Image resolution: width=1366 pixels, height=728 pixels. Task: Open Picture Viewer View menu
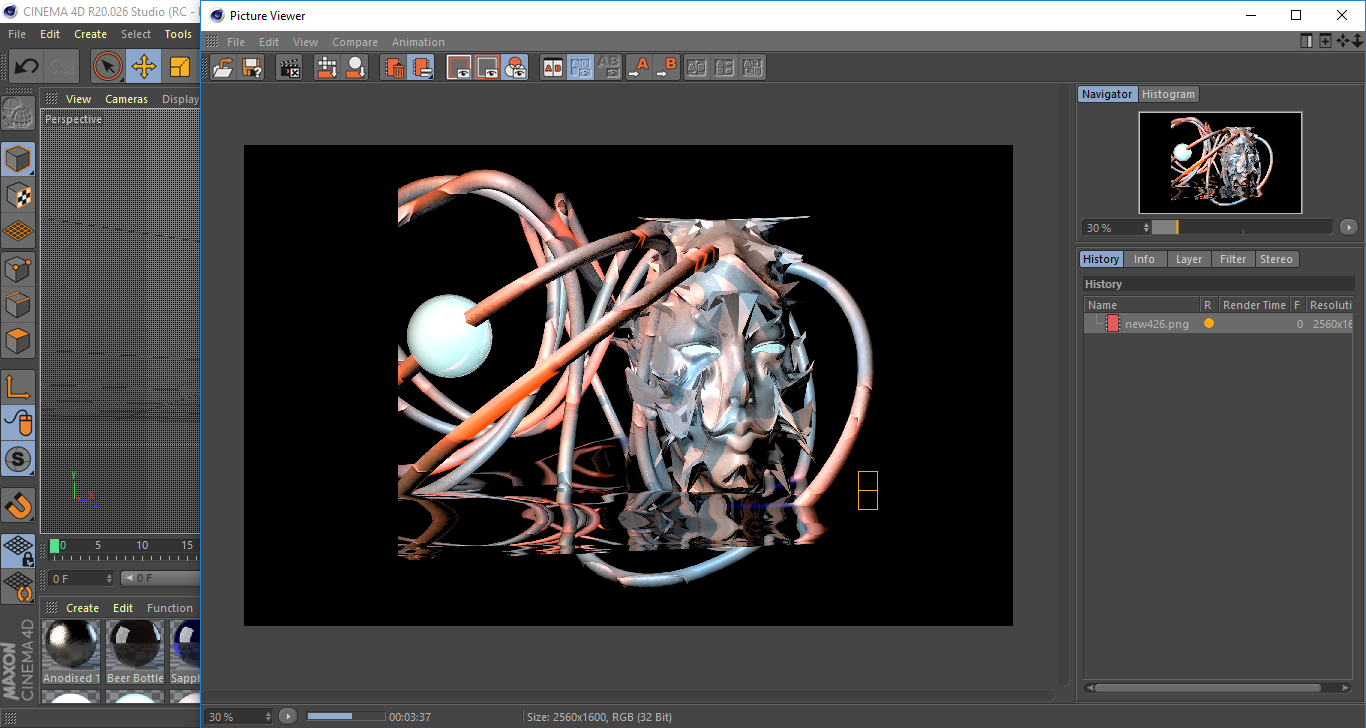pyautogui.click(x=305, y=42)
